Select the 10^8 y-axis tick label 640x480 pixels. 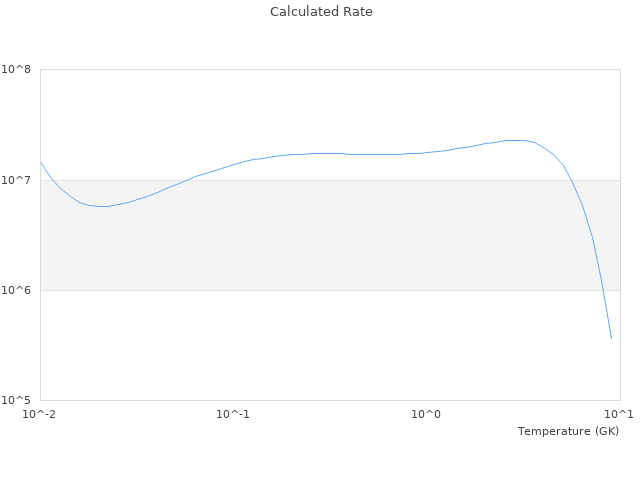tap(17, 70)
